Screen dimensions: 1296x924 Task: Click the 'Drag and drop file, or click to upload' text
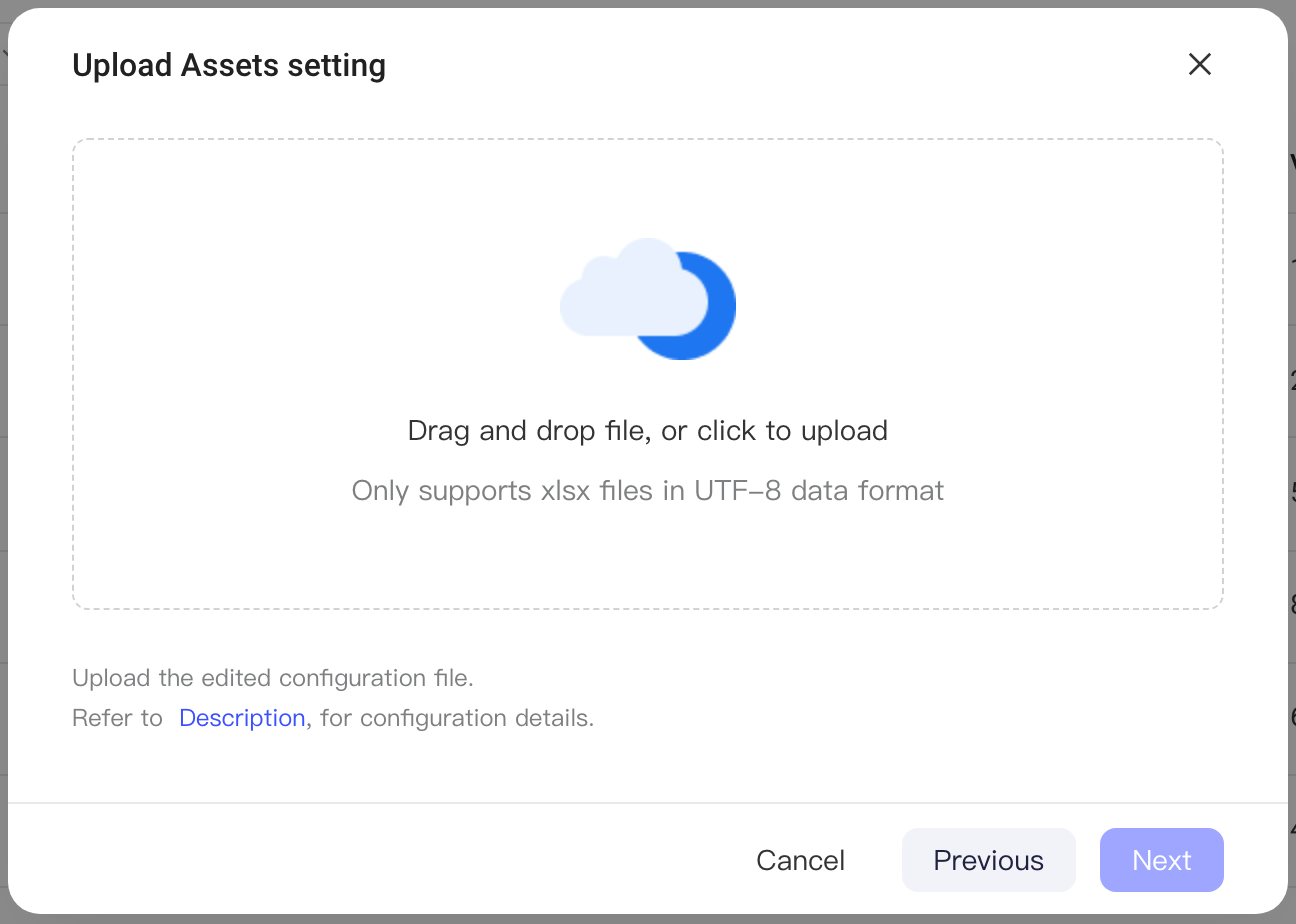click(x=648, y=431)
